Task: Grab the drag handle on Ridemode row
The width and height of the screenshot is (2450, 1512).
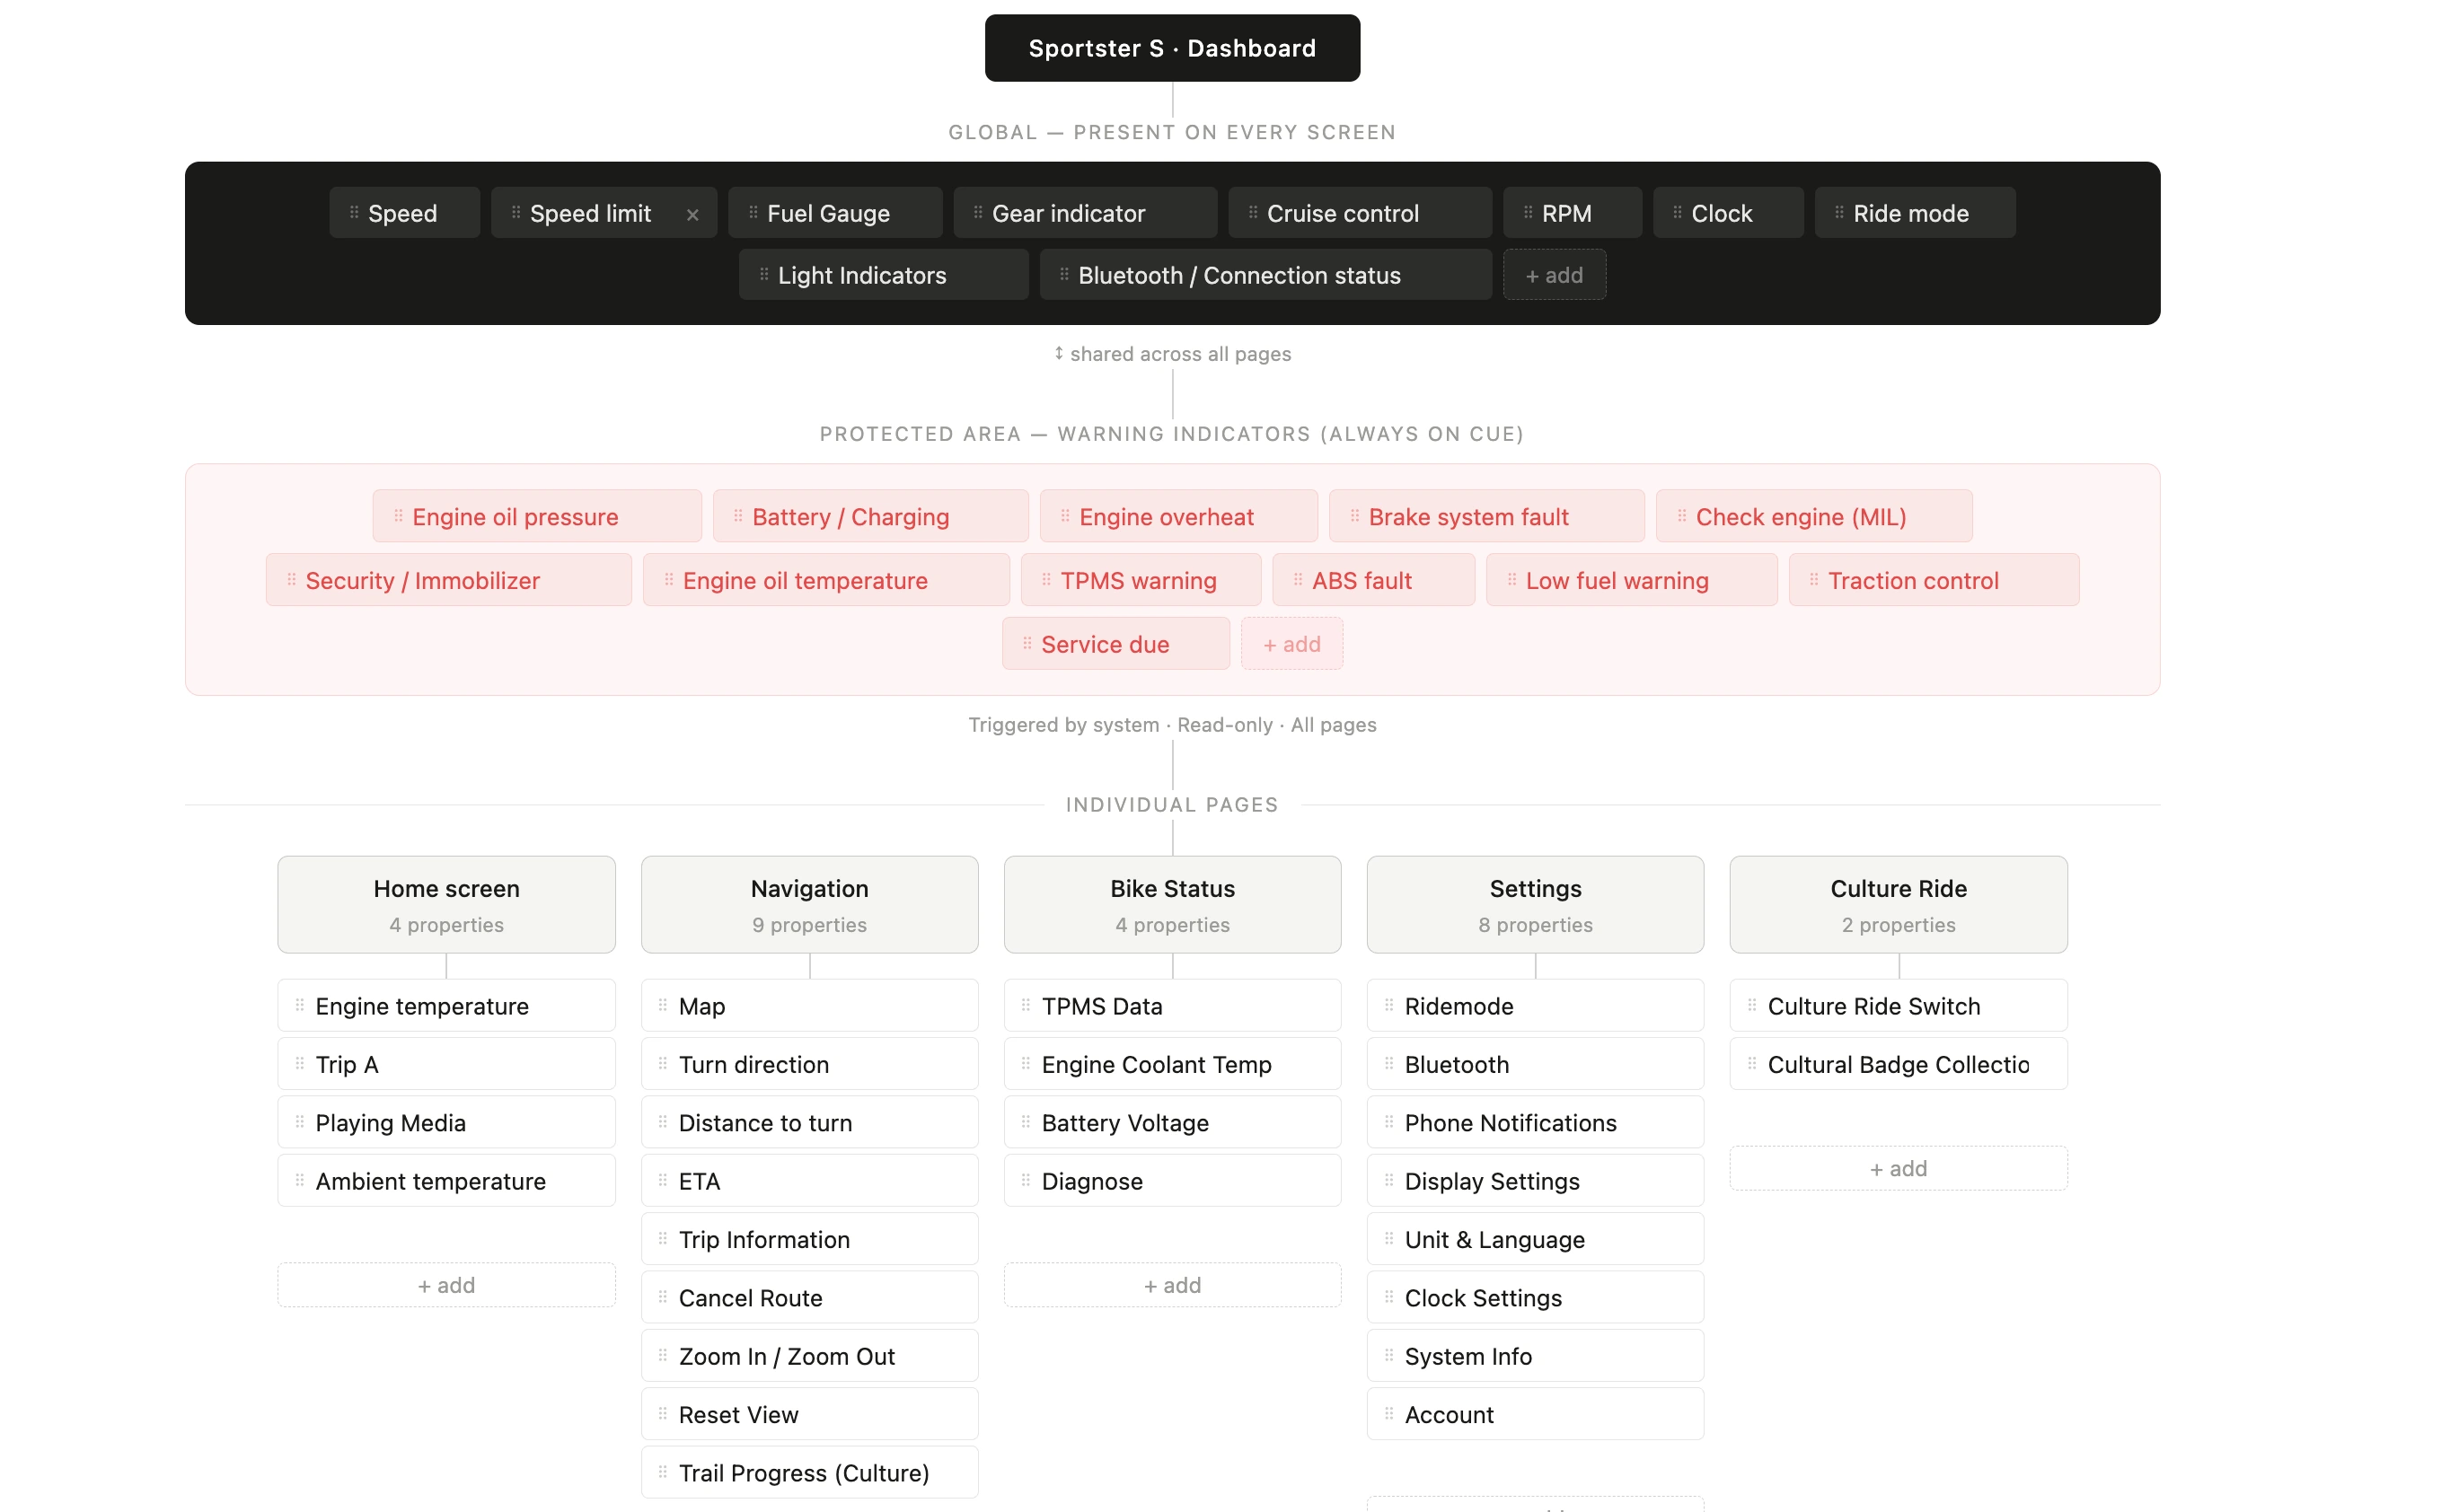Action: (x=1389, y=1005)
